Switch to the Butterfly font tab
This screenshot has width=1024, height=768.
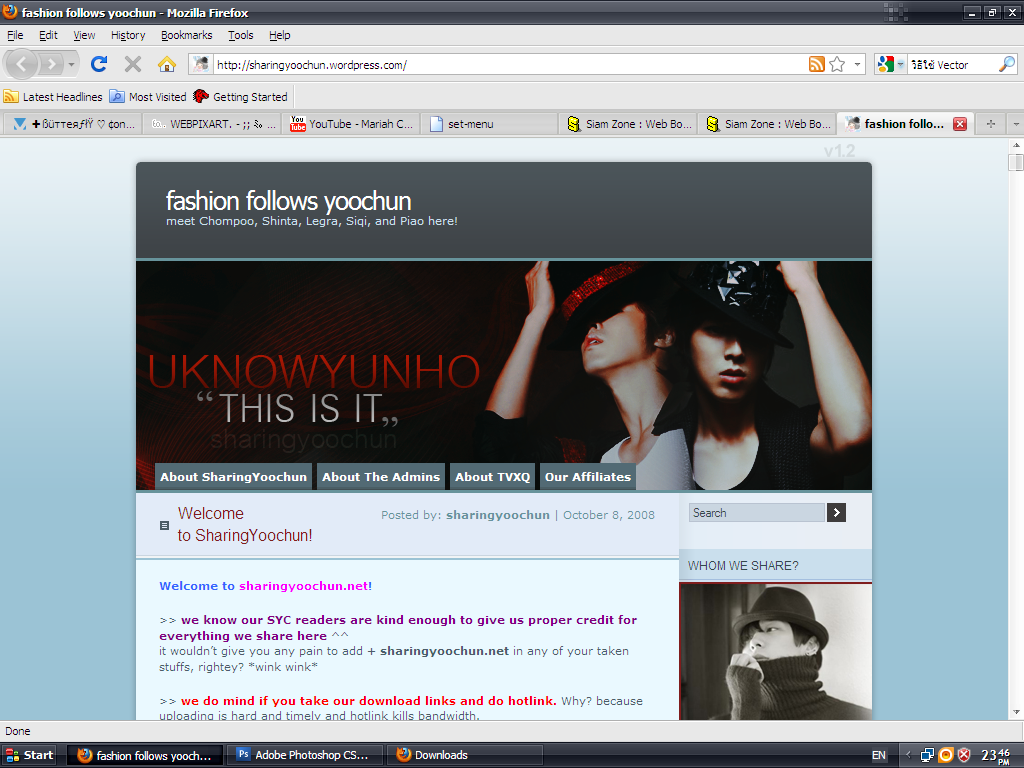(x=73, y=124)
